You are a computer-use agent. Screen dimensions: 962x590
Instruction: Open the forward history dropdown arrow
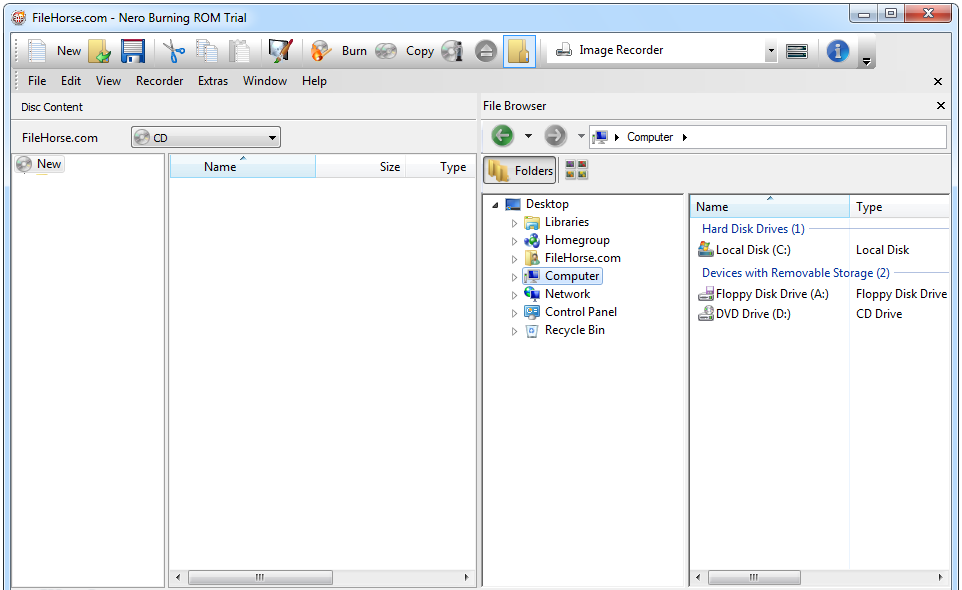point(580,136)
